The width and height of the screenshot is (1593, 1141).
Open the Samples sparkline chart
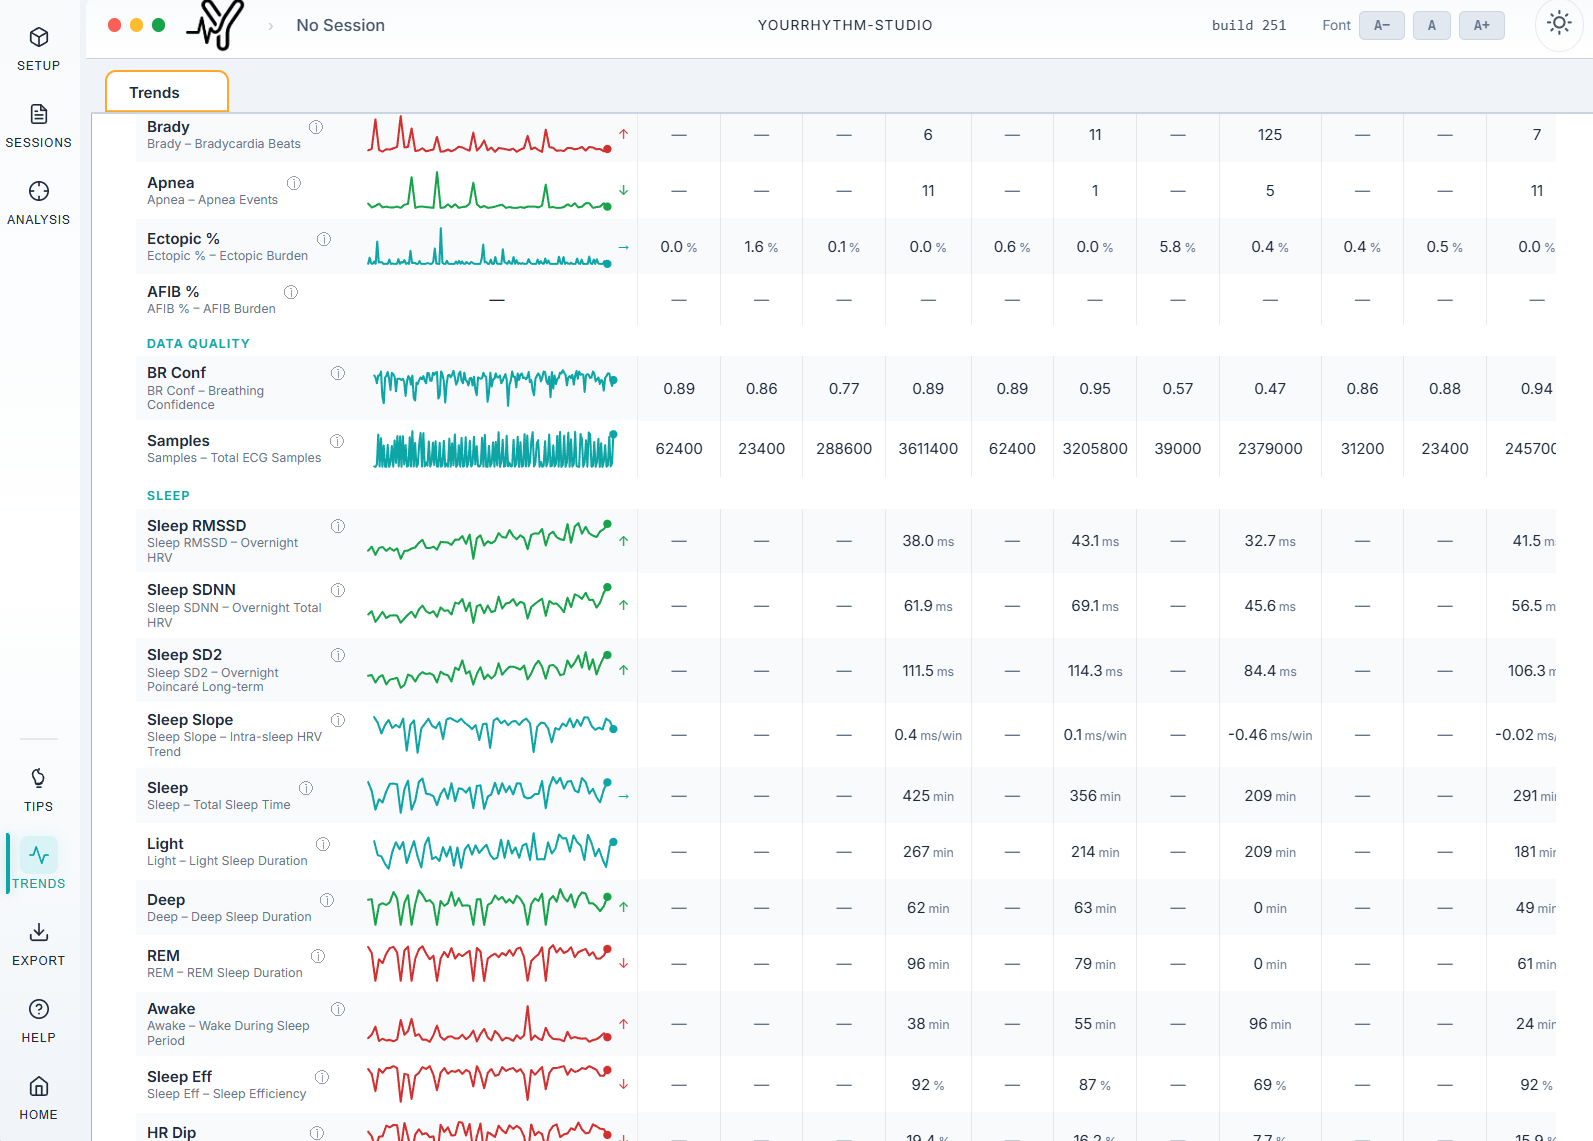(494, 449)
